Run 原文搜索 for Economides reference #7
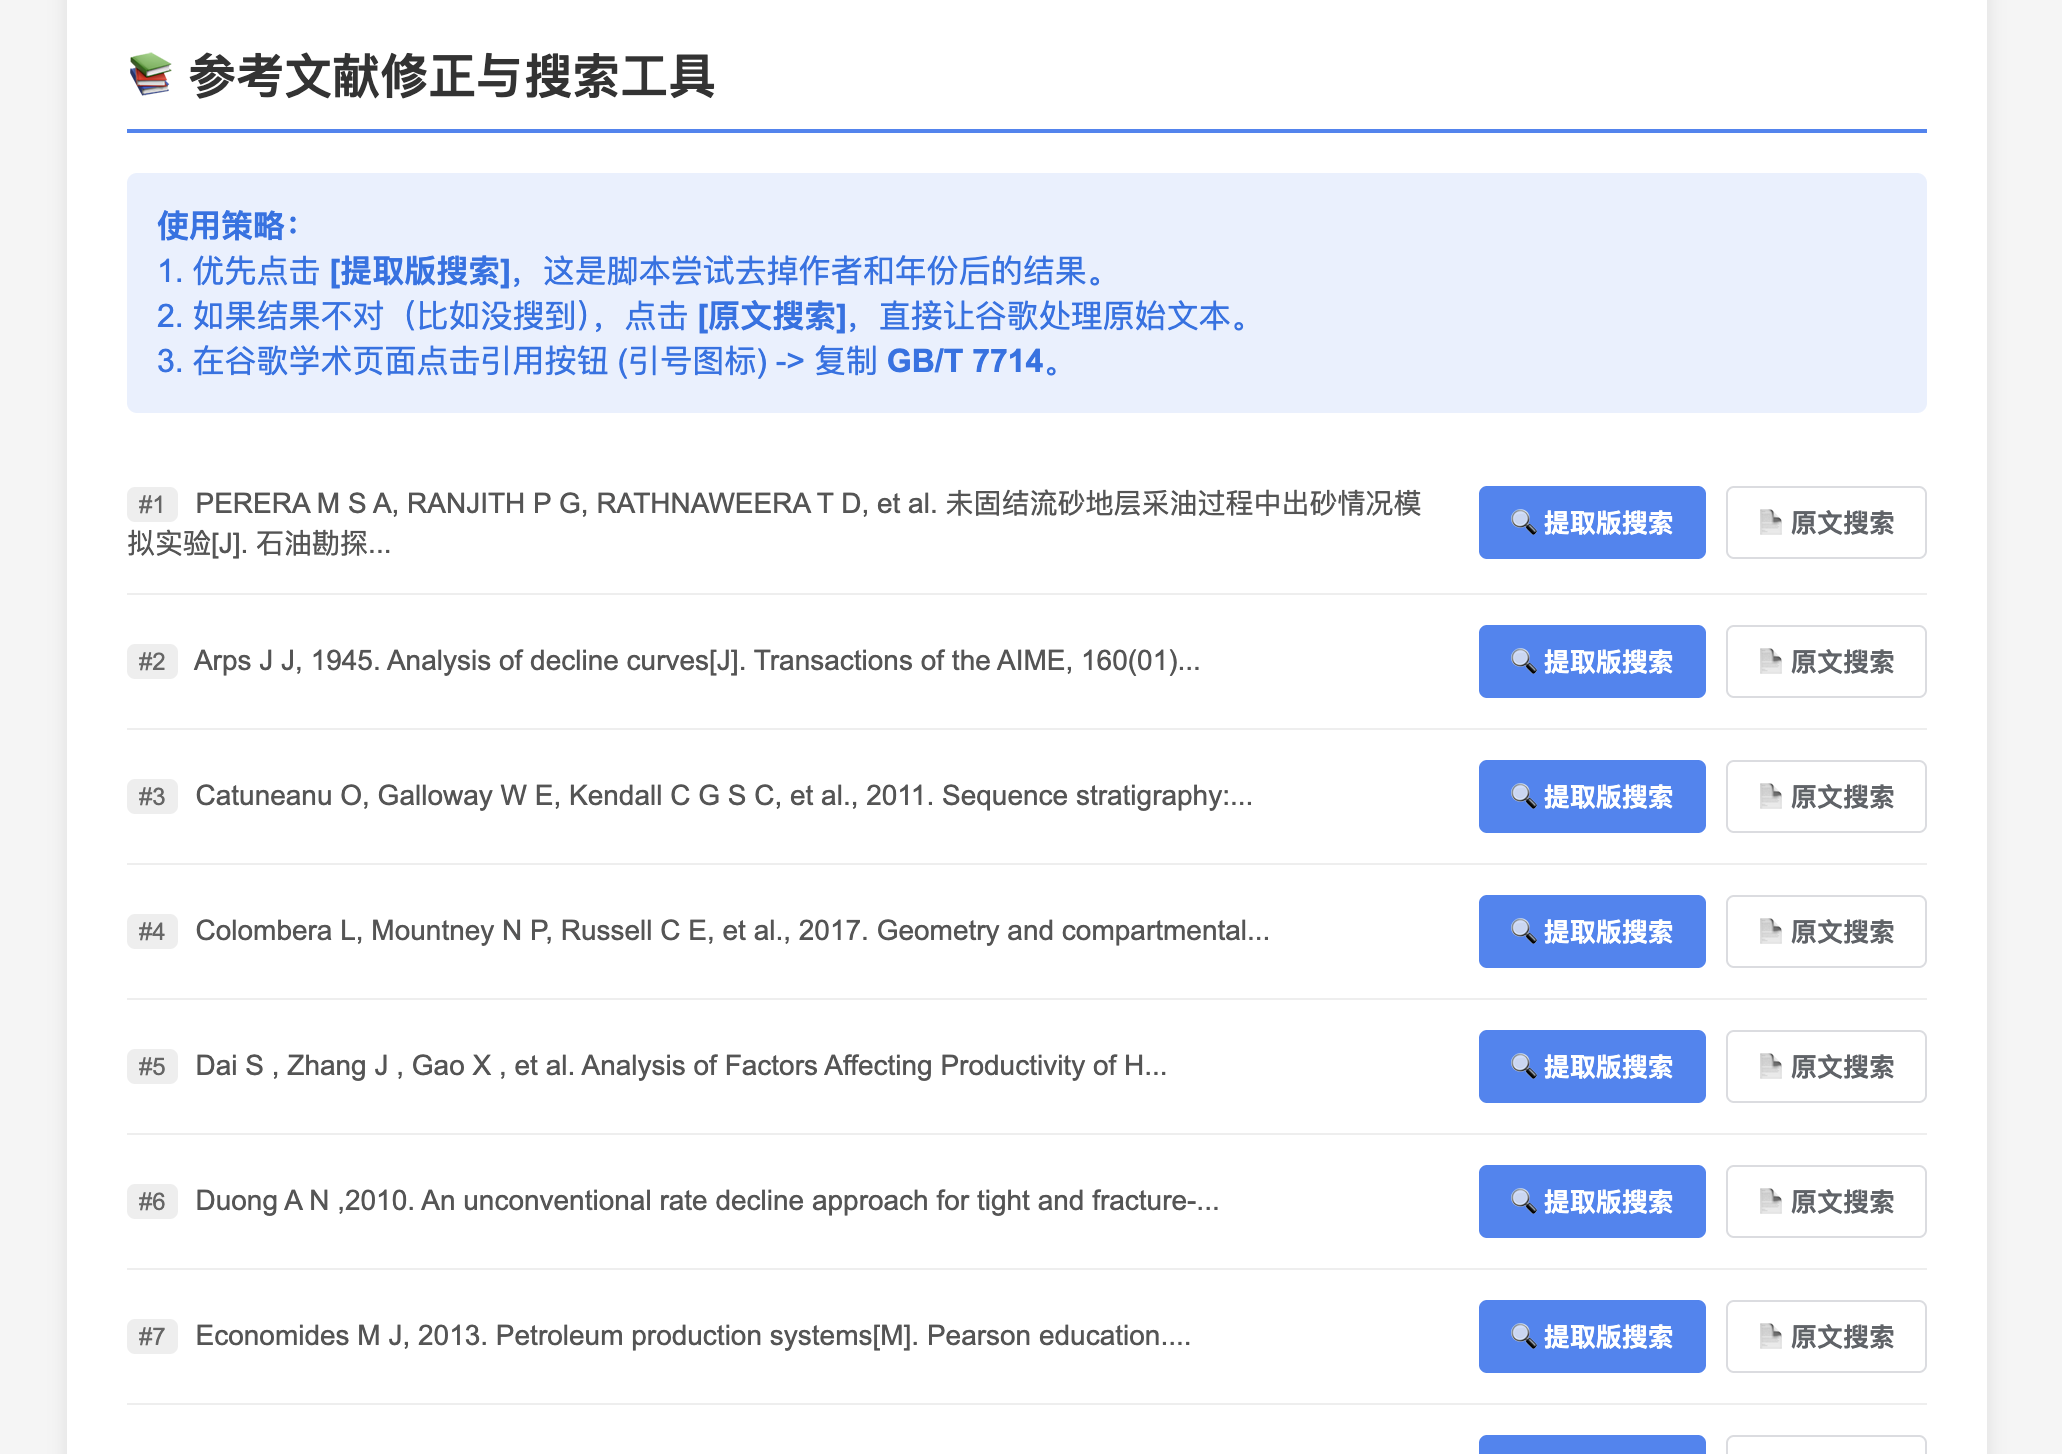2062x1454 pixels. 1825,1336
